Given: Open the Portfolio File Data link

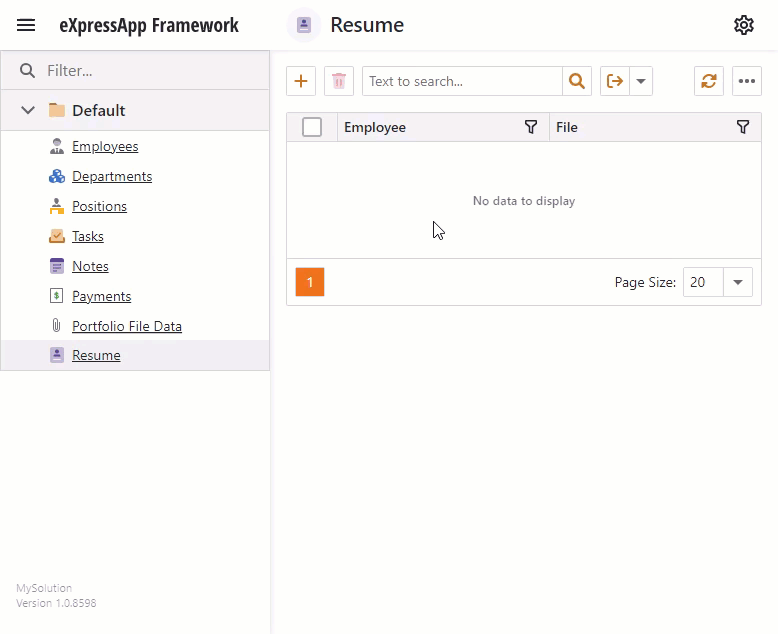Looking at the screenshot, I should click(127, 326).
